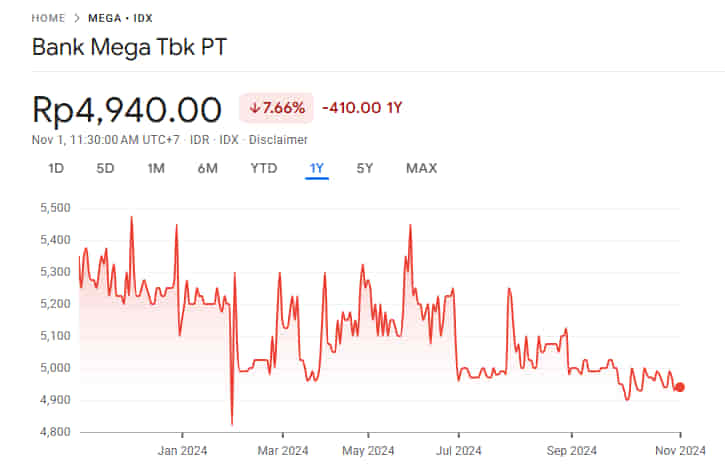Click the -410.00 1Y change text
725x469 pixels.
click(x=362, y=107)
